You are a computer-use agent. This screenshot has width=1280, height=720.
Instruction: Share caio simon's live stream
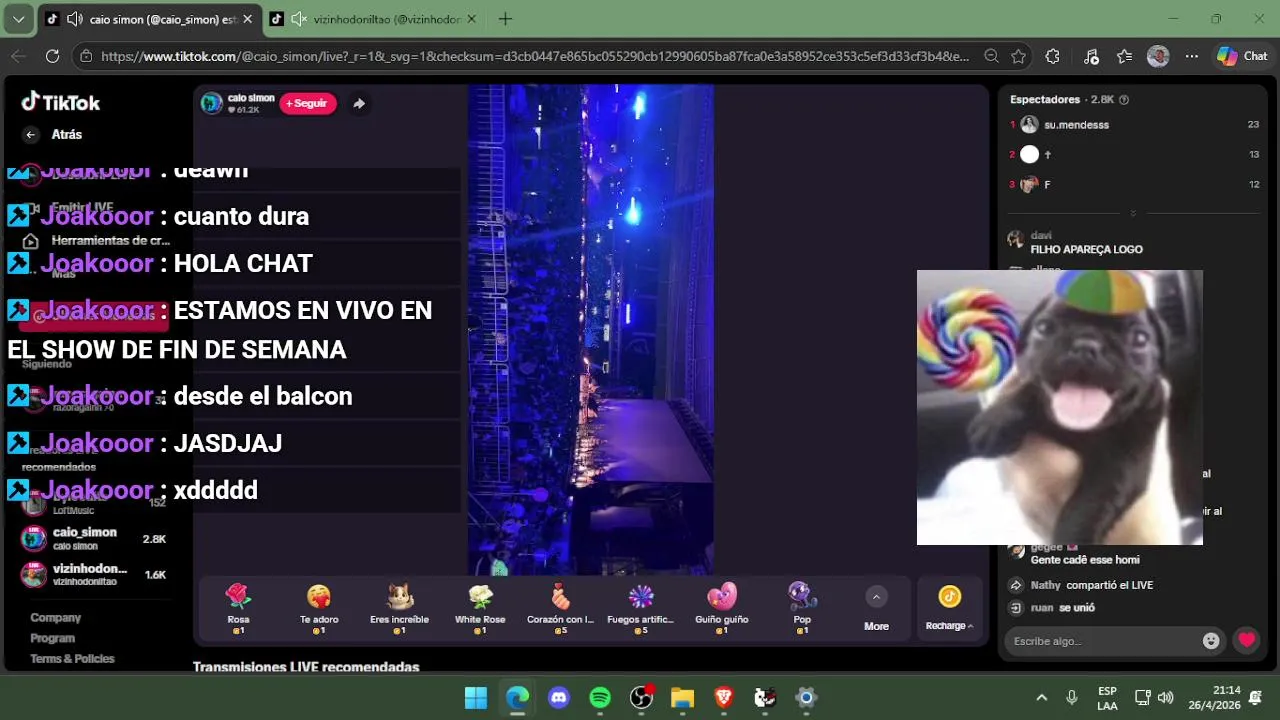pyautogui.click(x=359, y=103)
